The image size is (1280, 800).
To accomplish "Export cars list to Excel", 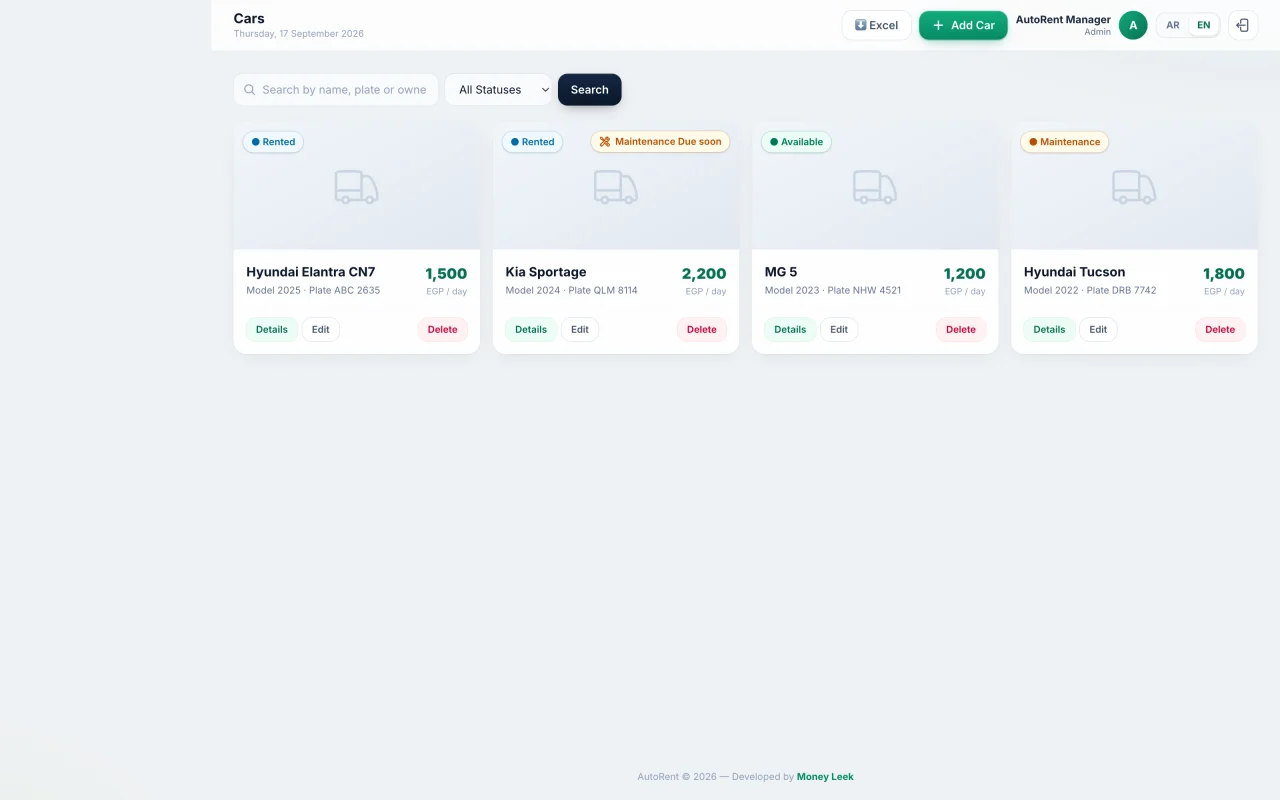I will click(876, 25).
